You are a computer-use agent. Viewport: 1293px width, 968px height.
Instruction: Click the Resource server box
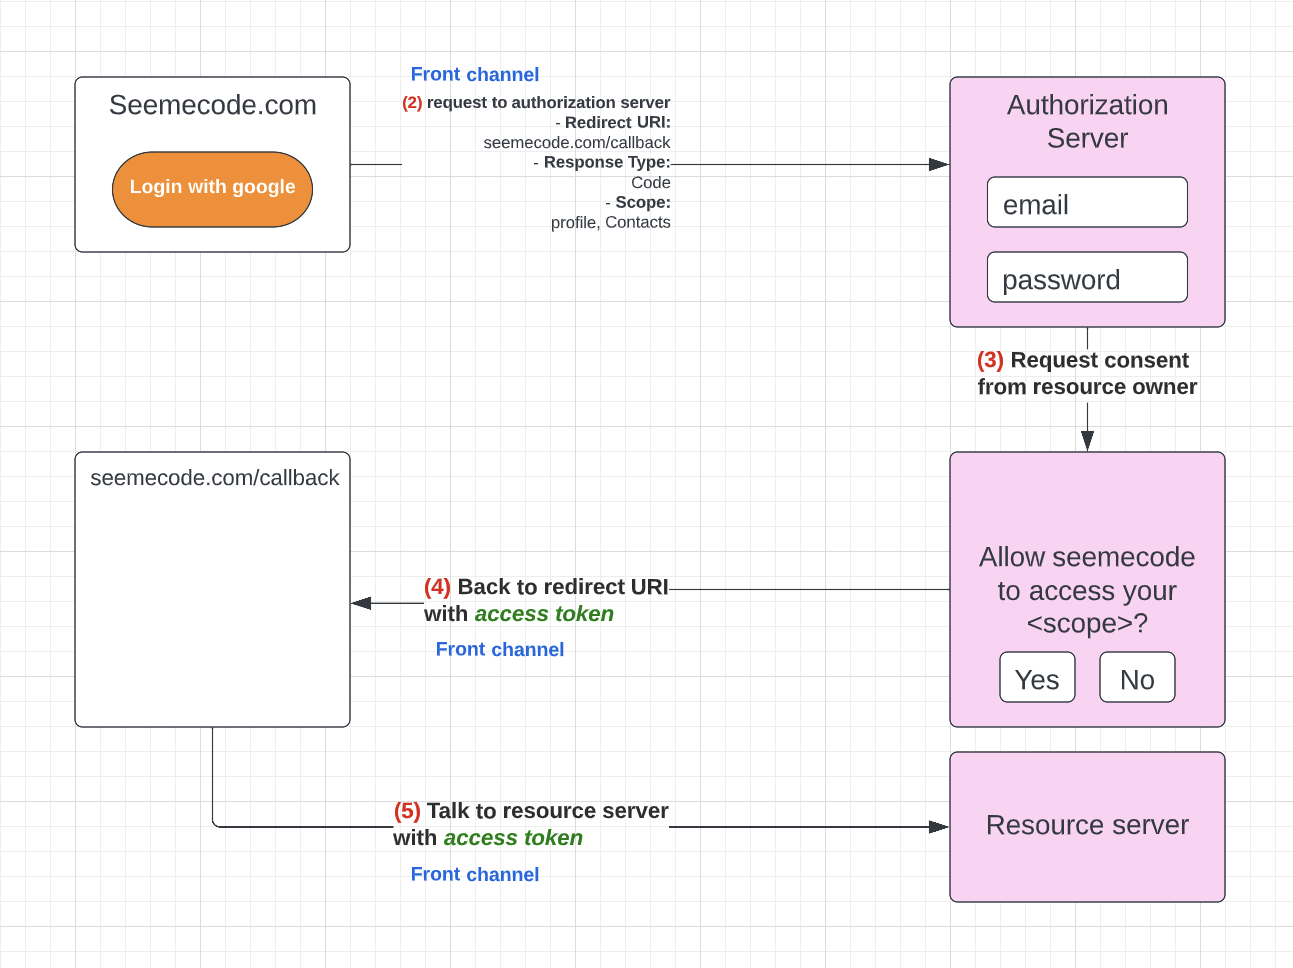(1087, 827)
